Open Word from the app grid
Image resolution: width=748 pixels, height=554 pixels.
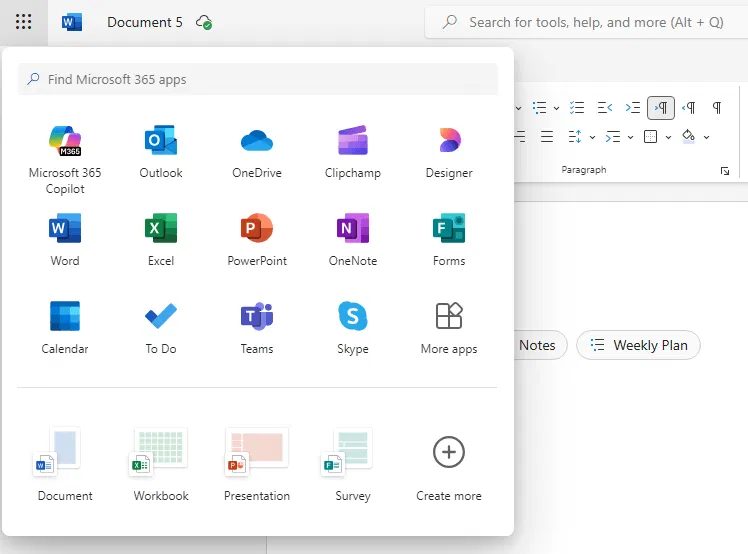[65, 240]
